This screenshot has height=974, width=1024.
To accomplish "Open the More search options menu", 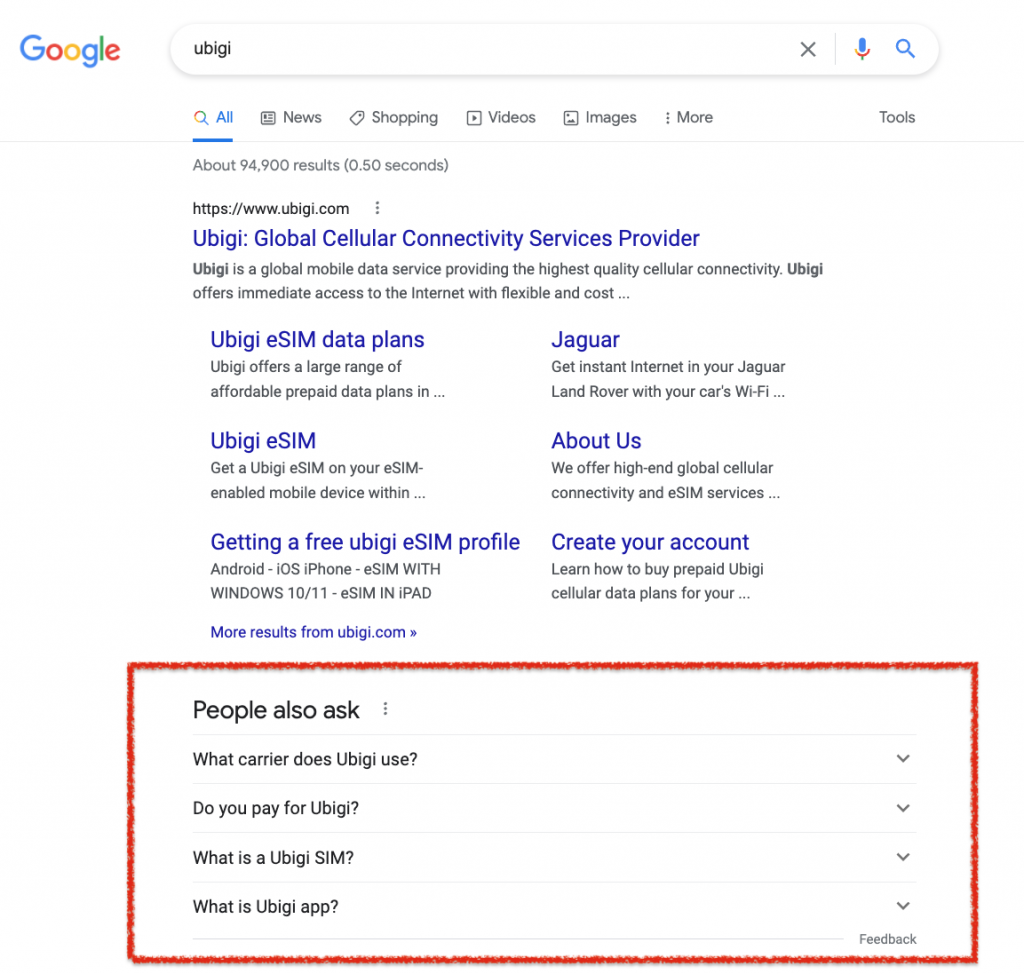I will tap(688, 118).
